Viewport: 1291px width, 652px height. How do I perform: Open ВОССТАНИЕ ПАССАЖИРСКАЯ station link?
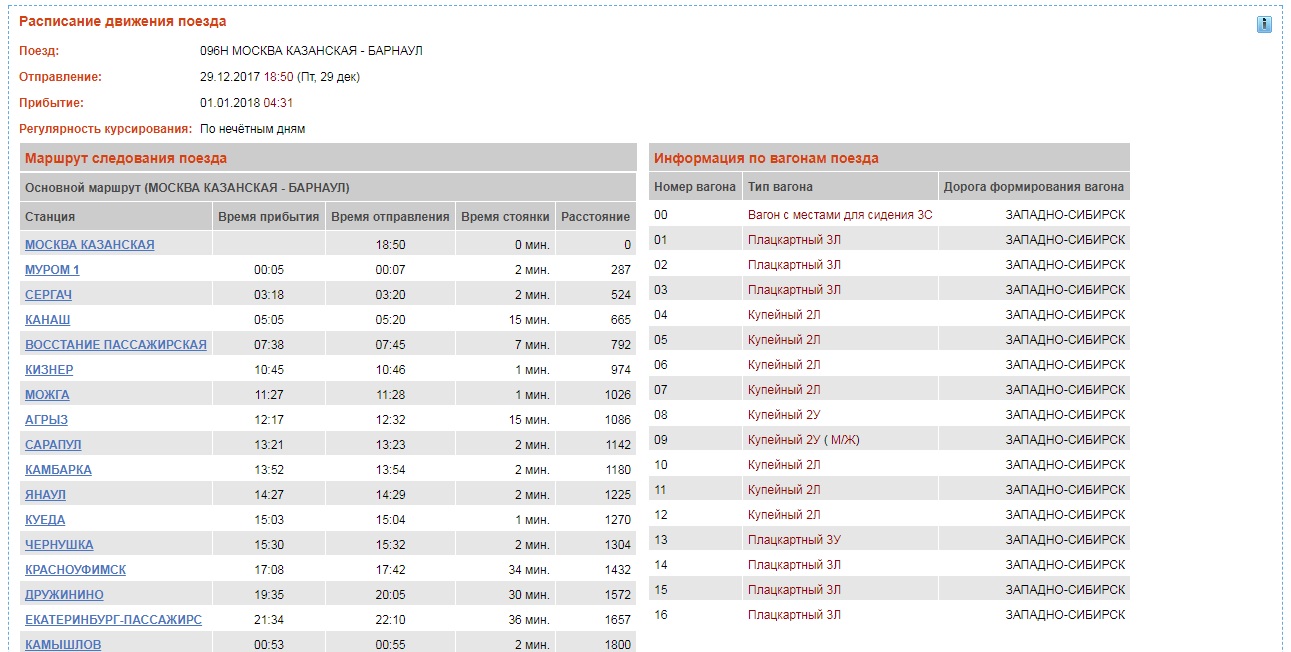pos(116,345)
